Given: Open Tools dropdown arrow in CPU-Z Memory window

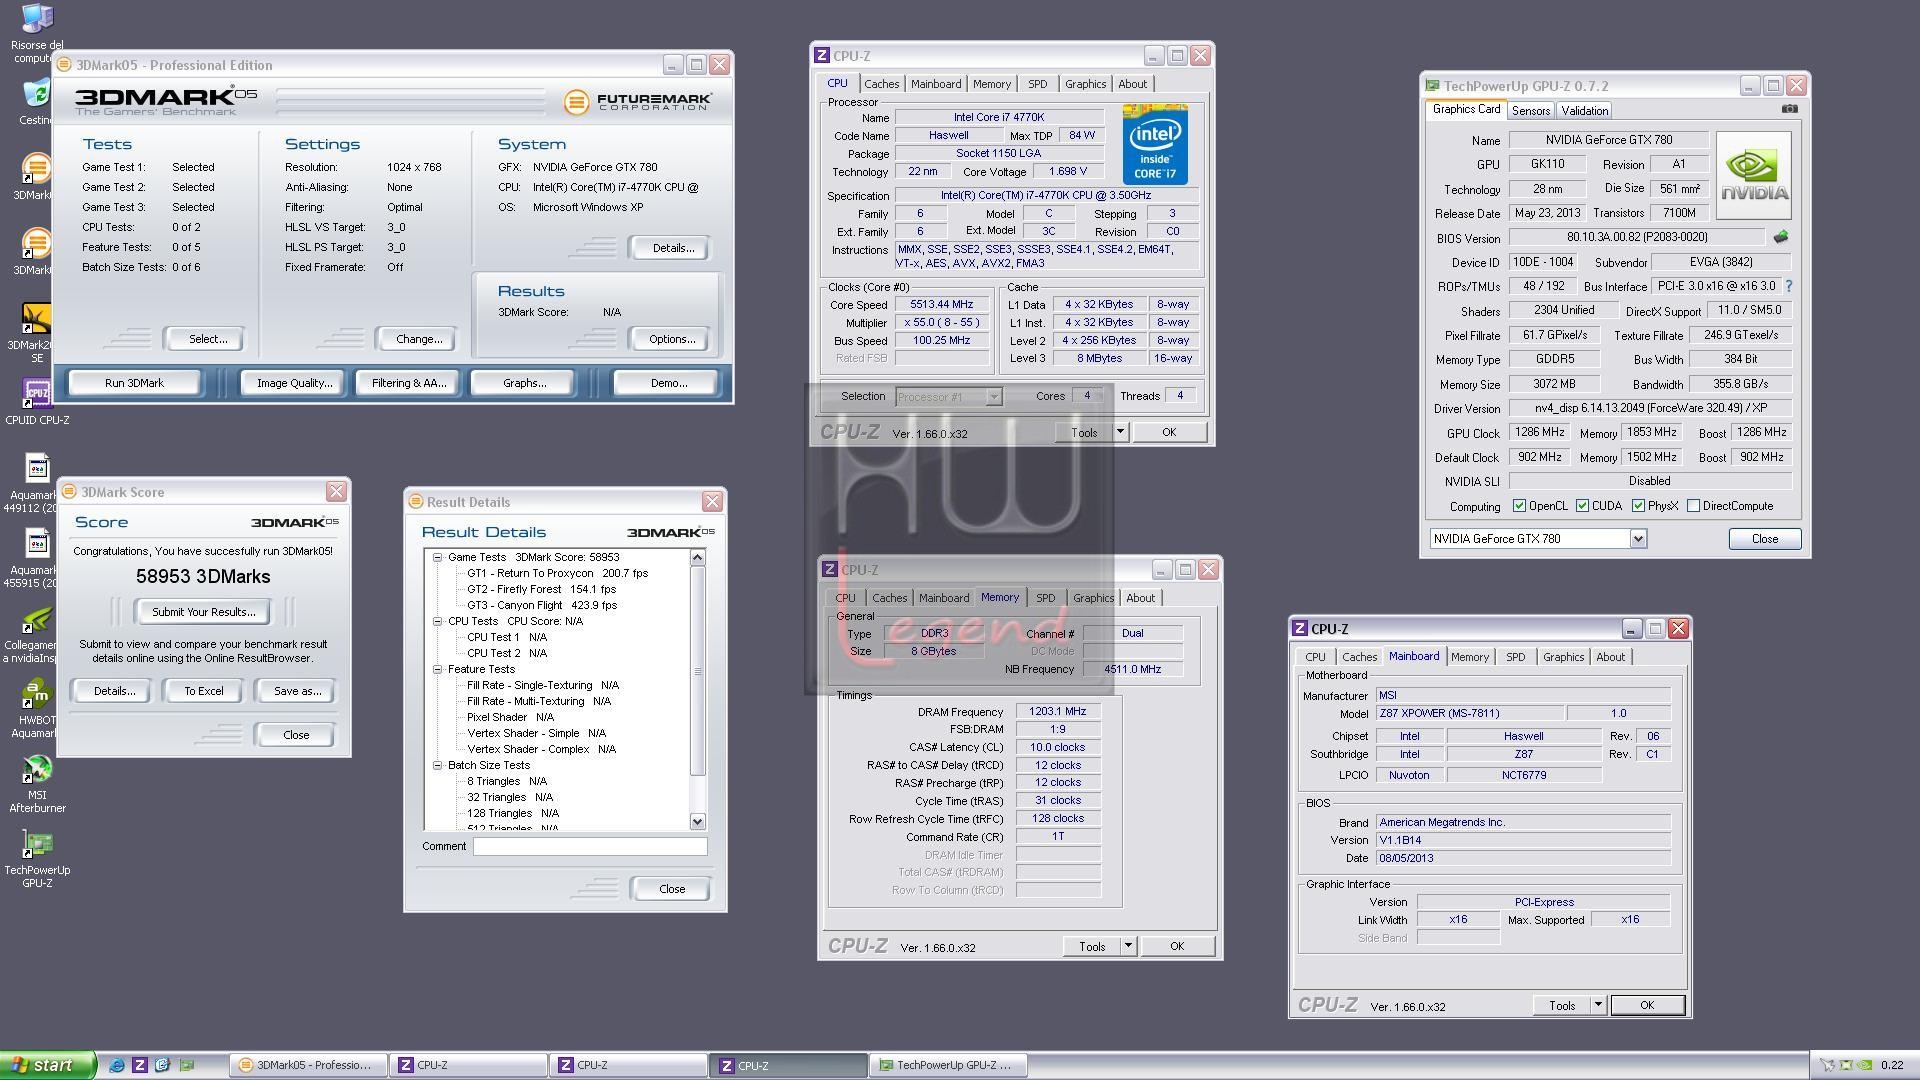Looking at the screenshot, I should 1128,946.
